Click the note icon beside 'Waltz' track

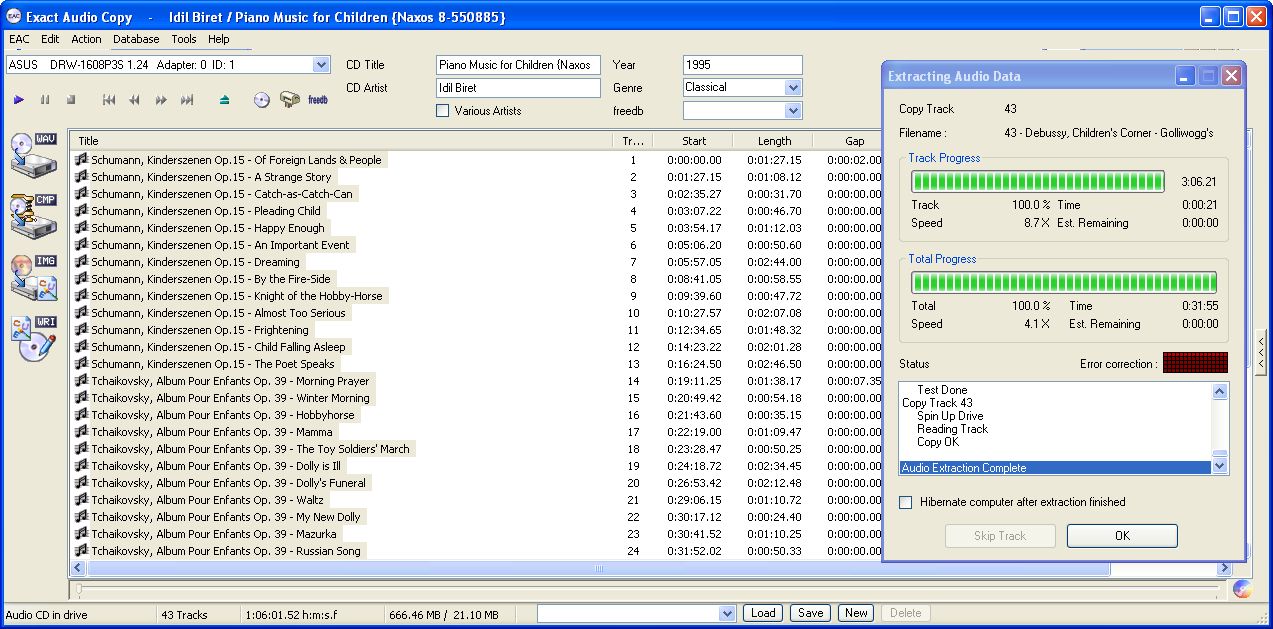tap(82, 500)
